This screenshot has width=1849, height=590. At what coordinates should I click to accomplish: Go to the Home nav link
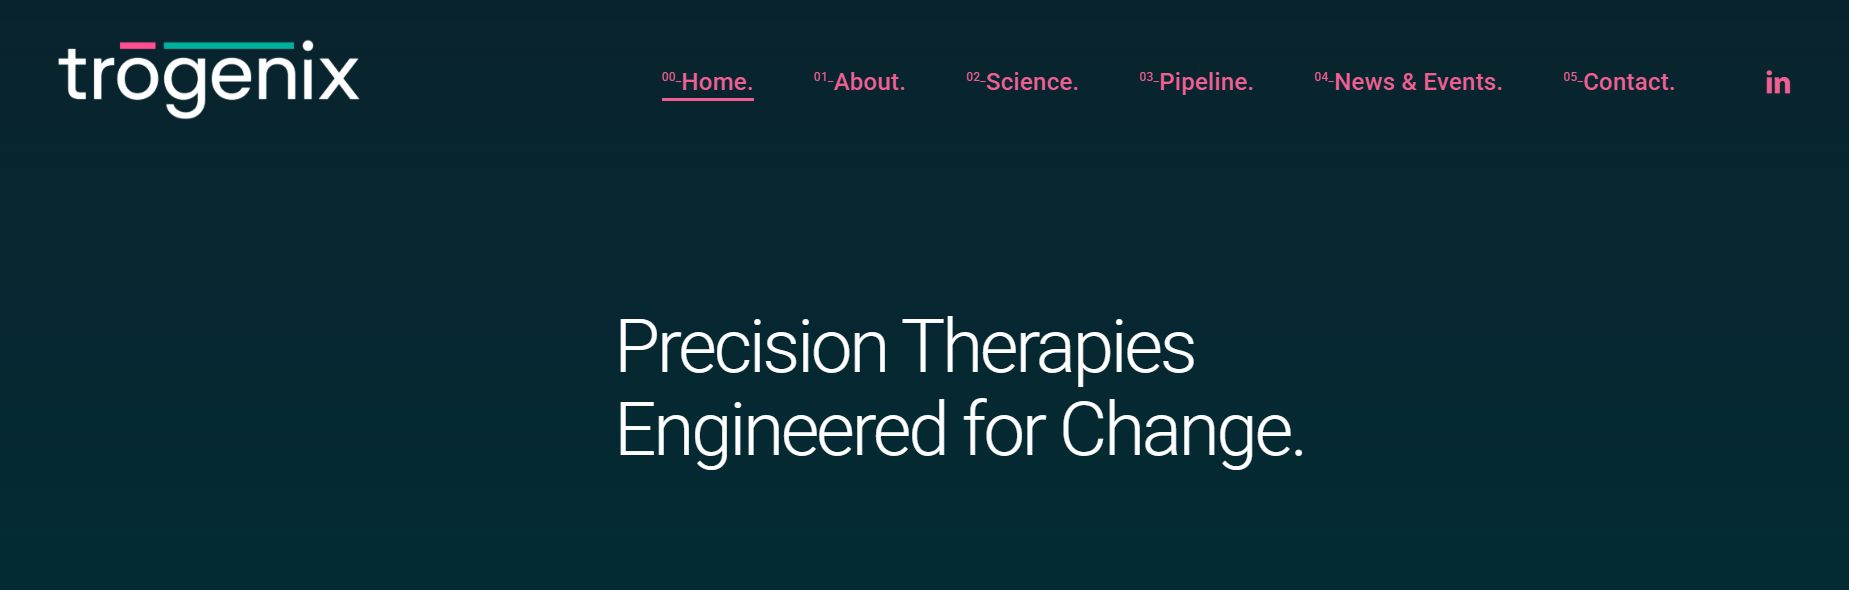click(x=716, y=82)
